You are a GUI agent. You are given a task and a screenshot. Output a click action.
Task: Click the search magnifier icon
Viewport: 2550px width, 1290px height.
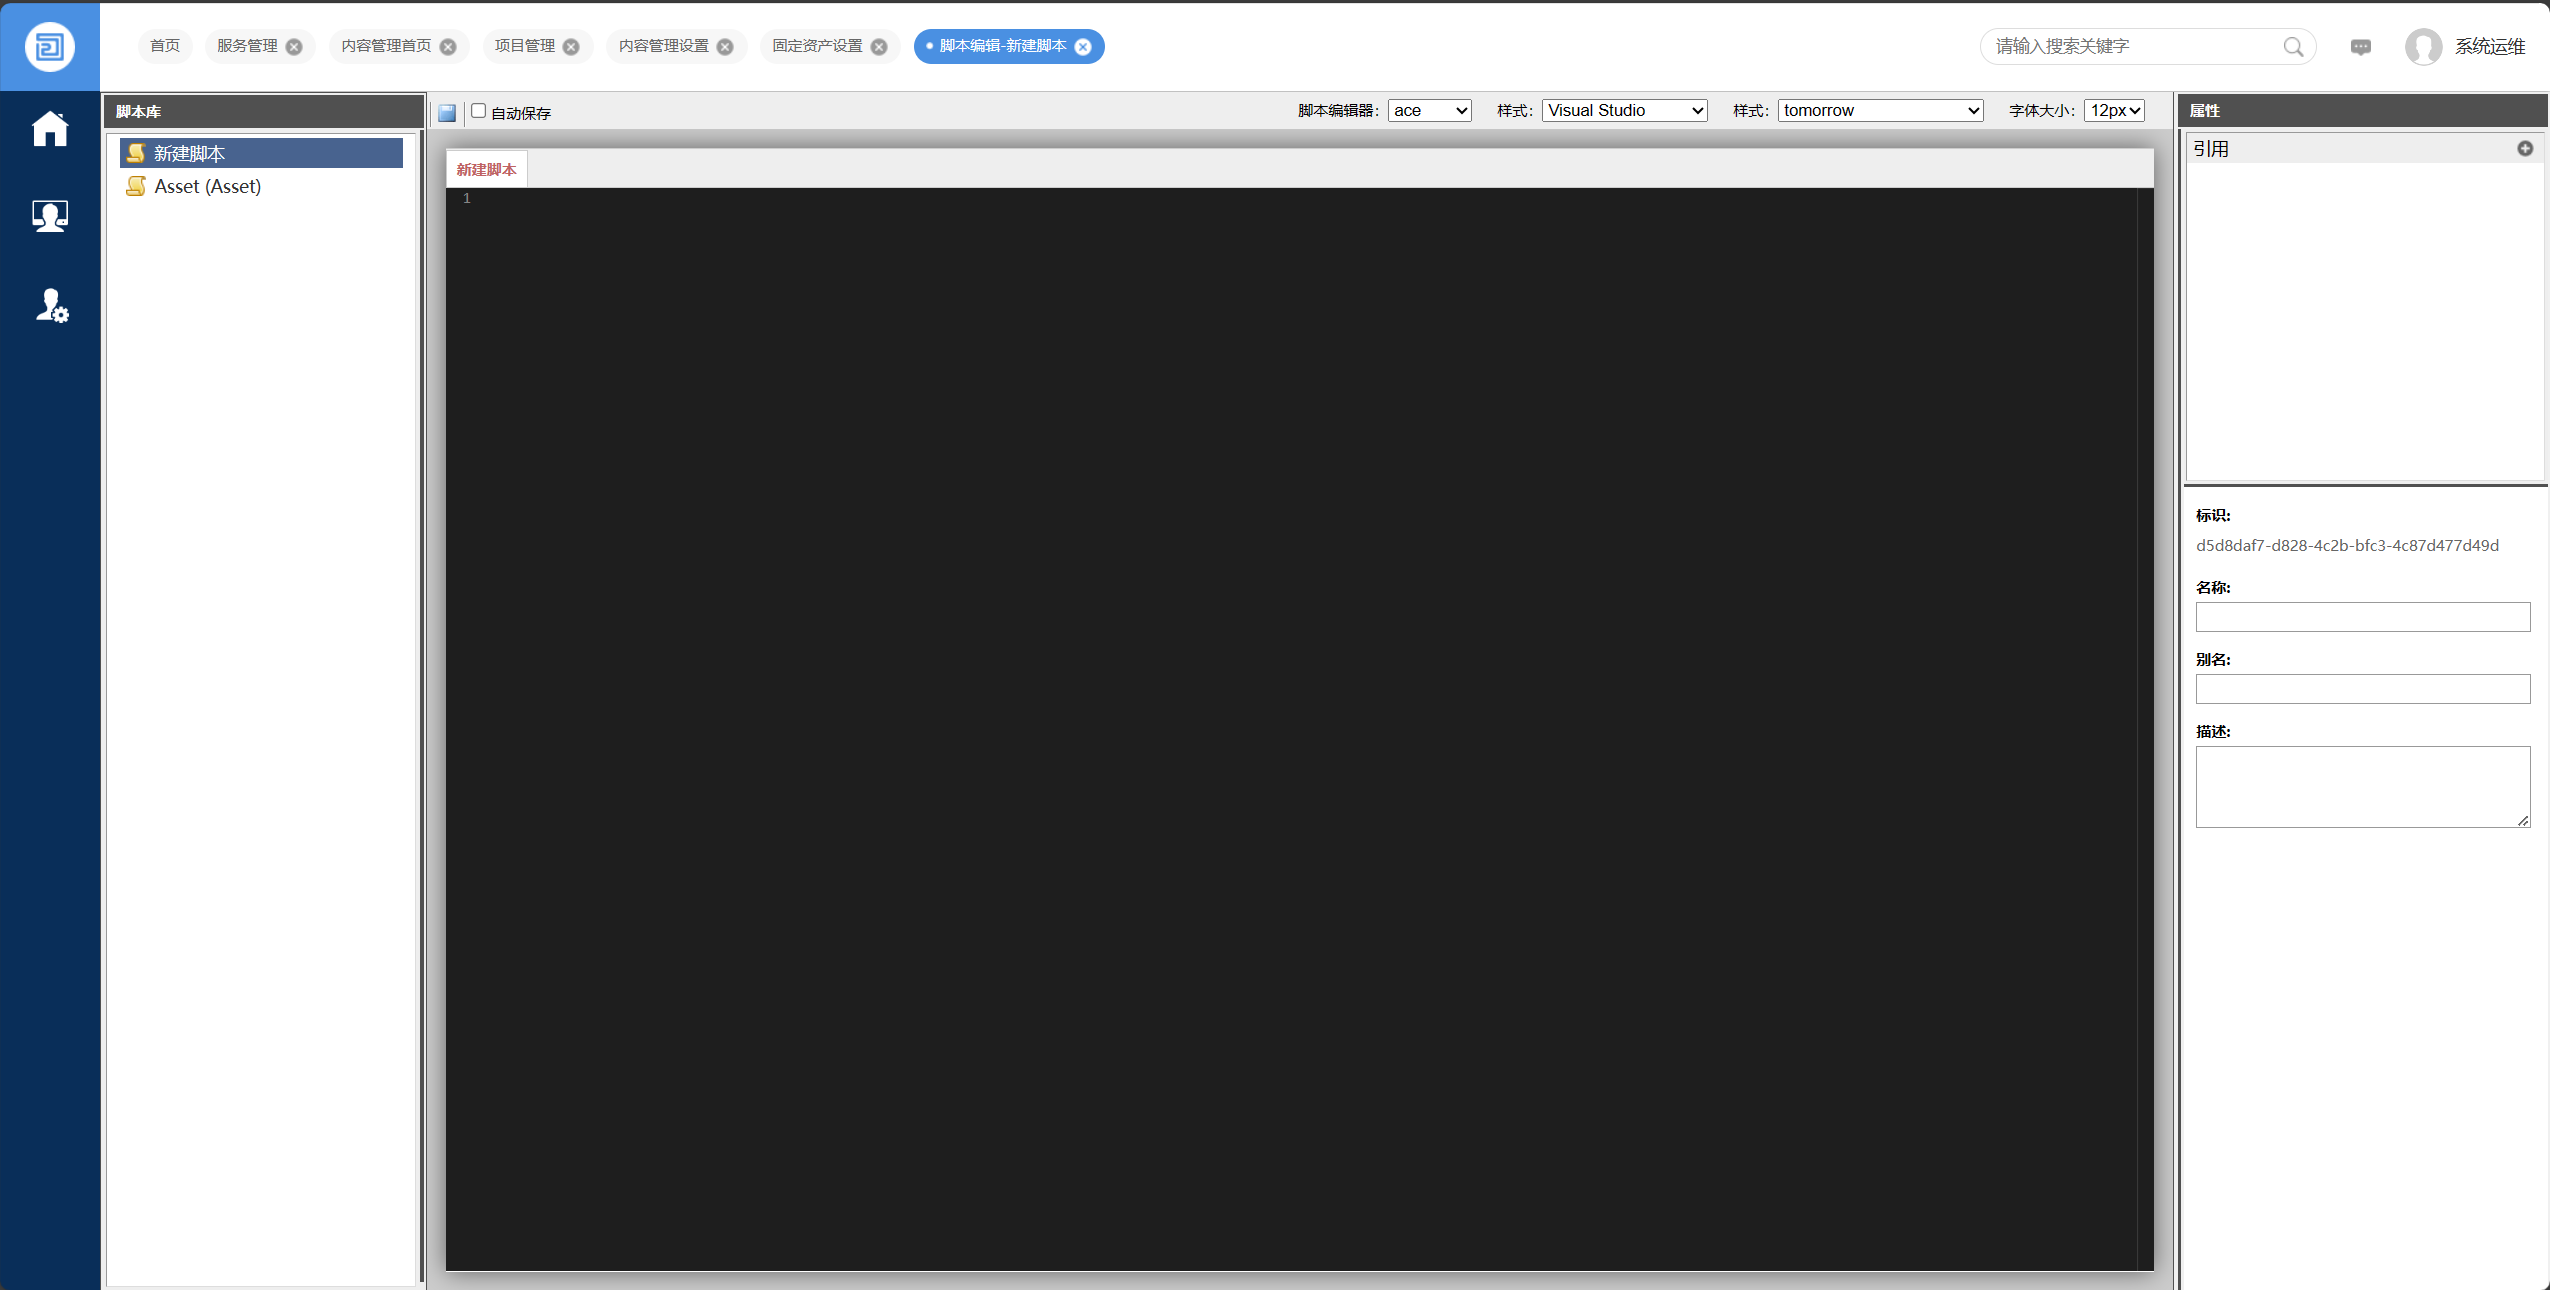point(2293,47)
